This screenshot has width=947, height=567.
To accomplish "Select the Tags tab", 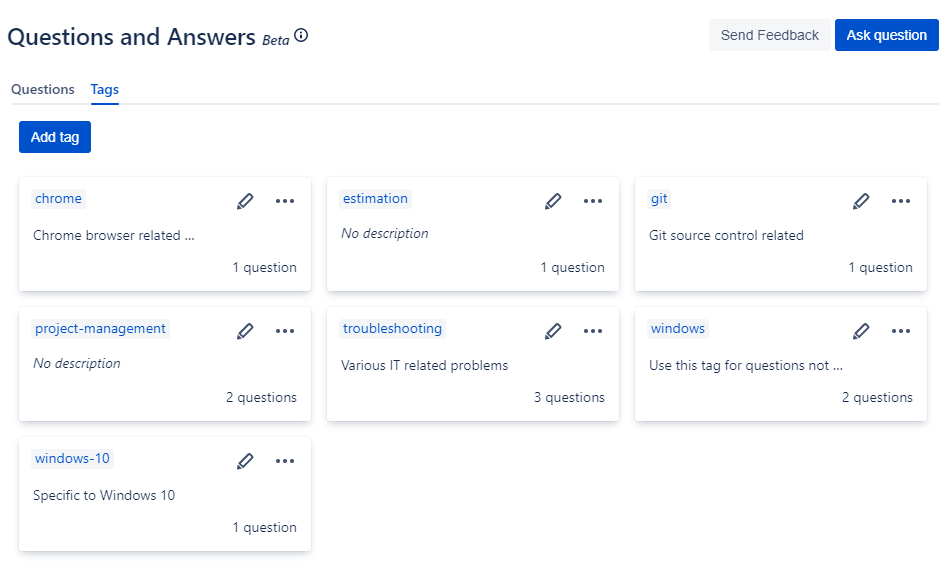I will pyautogui.click(x=104, y=89).
